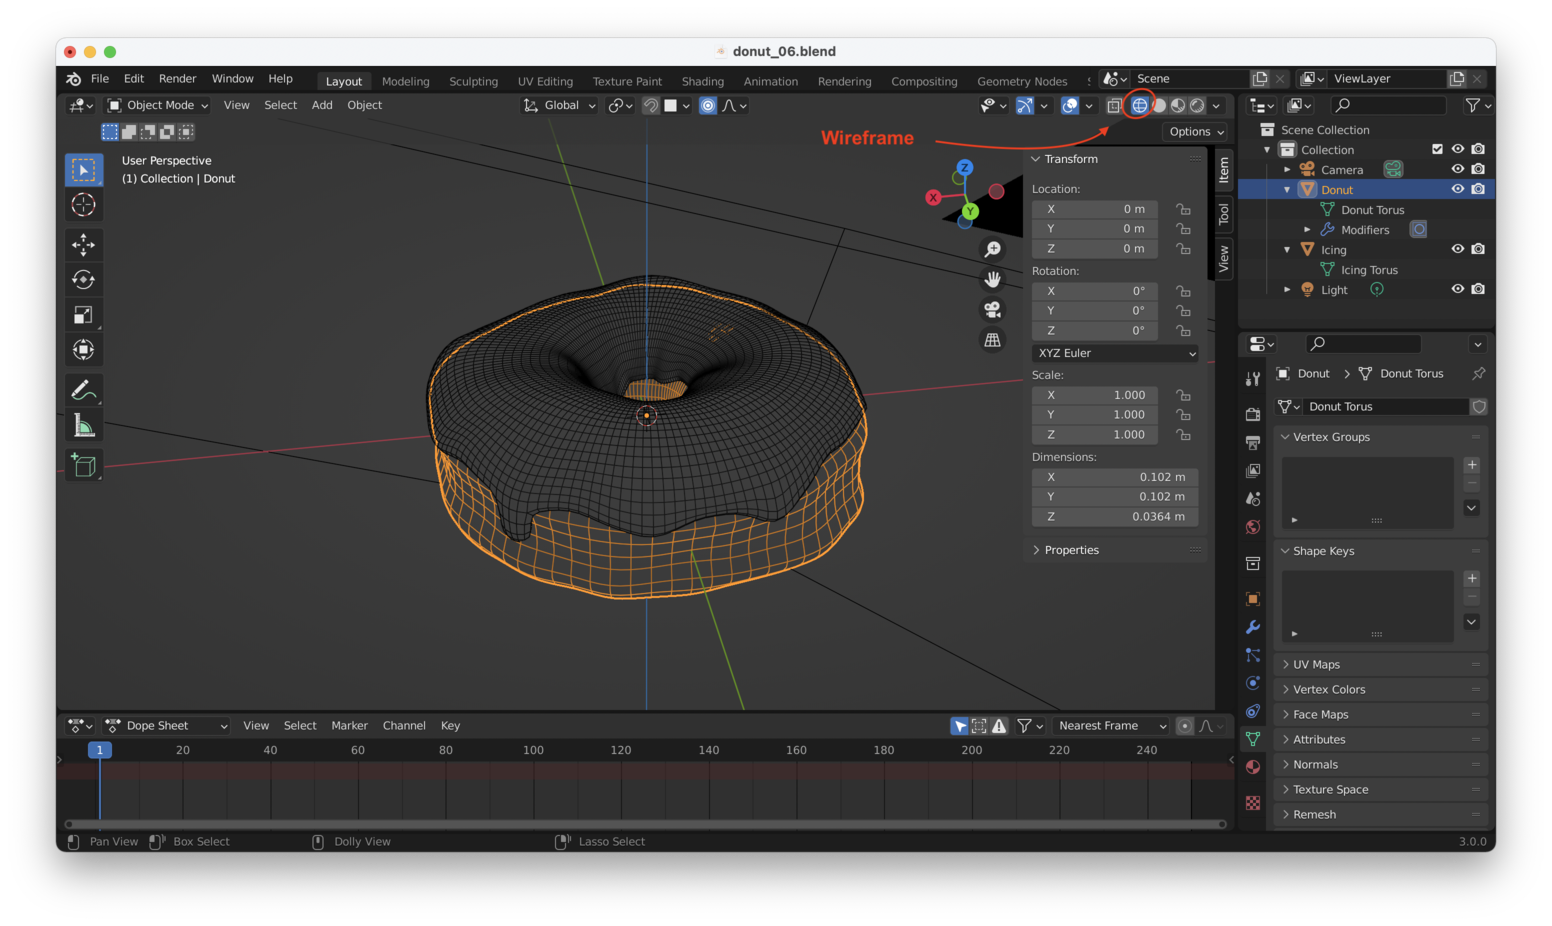Open the Modifier Properties wrench tab
Image resolution: width=1552 pixels, height=926 pixels.
coord(1253,627)
